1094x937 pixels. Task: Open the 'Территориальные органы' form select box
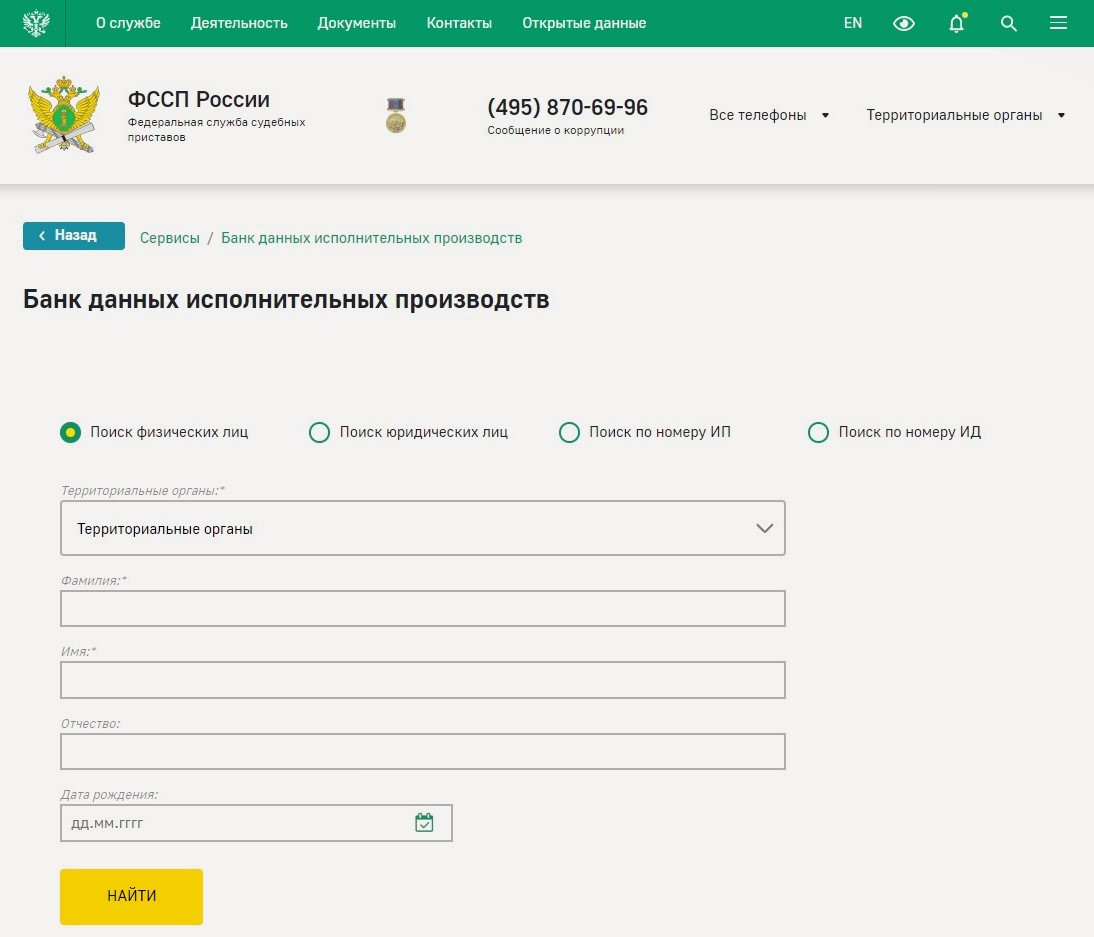coord(423,528)
